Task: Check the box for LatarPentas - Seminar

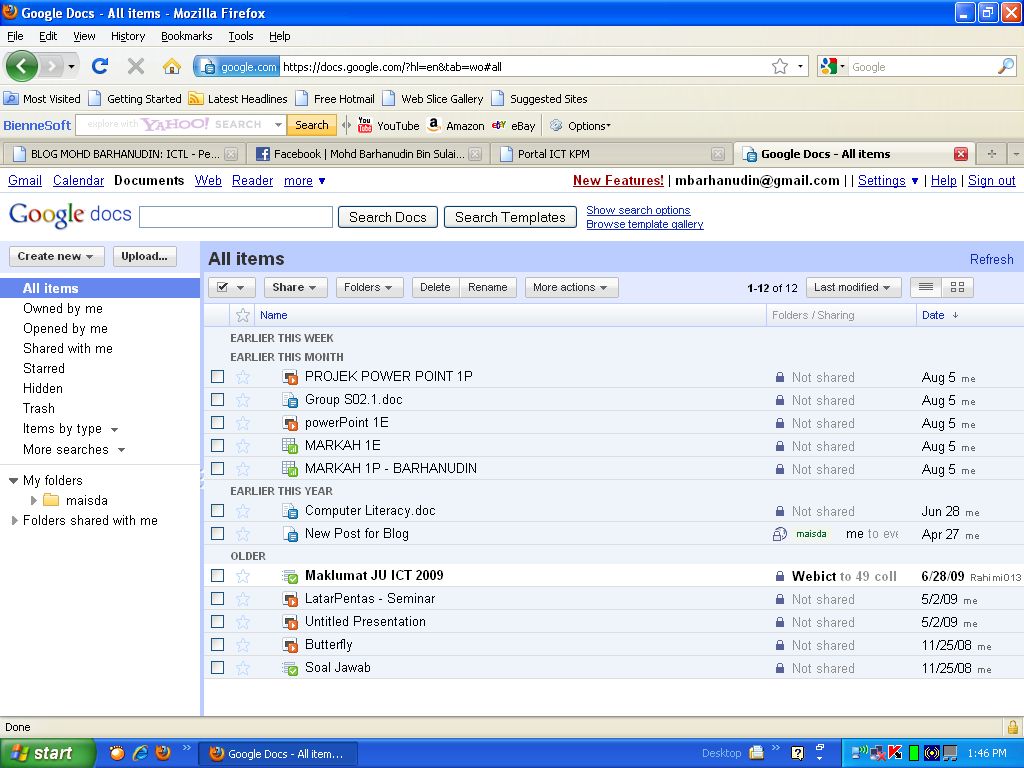Action: [217, 598]
